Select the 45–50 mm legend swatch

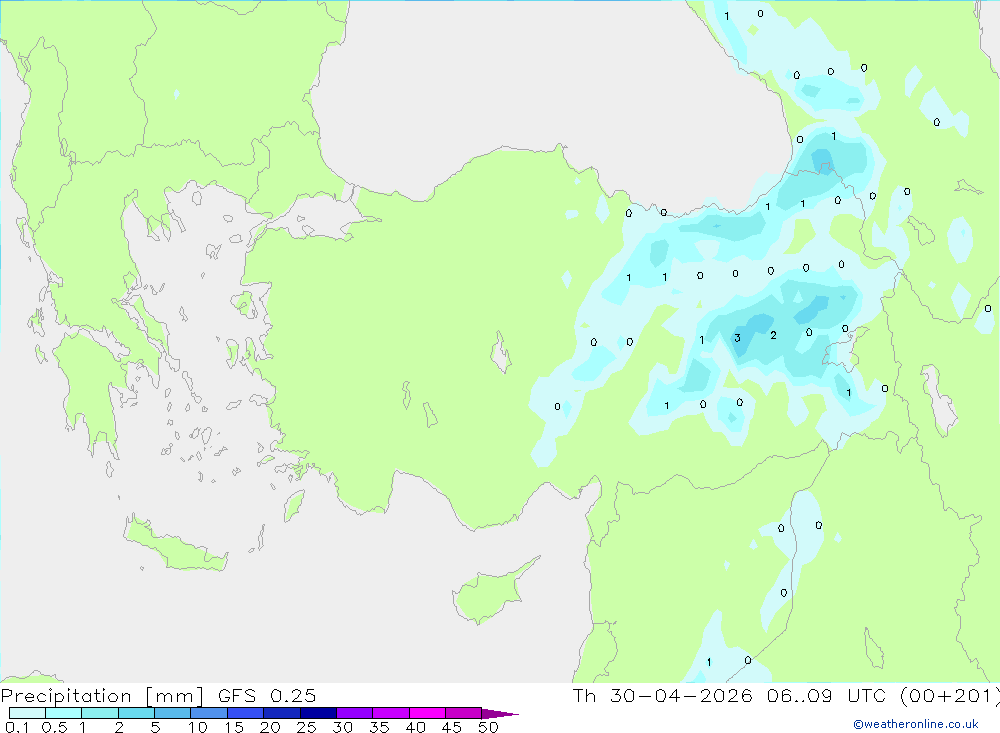coord(464,713)
